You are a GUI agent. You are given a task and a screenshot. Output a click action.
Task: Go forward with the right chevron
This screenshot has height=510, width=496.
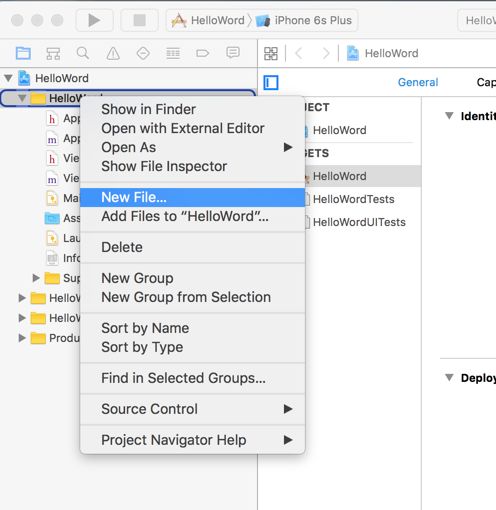pyautogui.click(x=326, y=53)
